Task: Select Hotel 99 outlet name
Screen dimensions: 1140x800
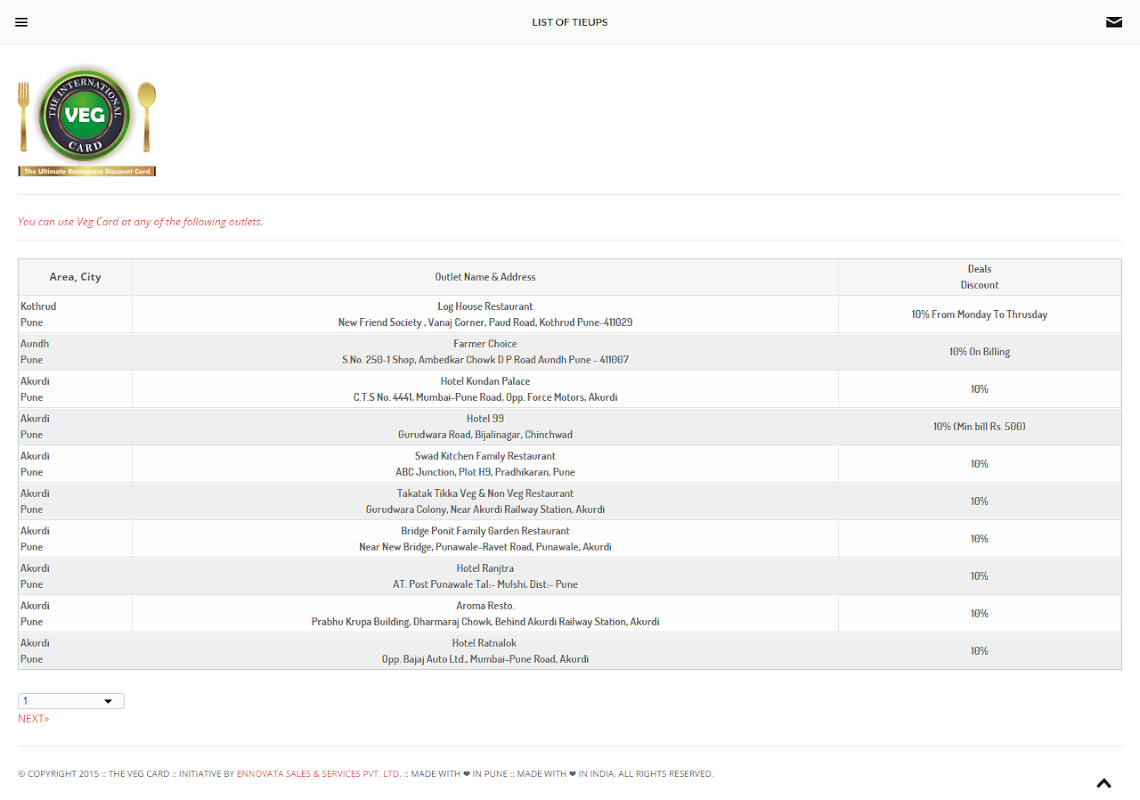Action: [485, 419]
